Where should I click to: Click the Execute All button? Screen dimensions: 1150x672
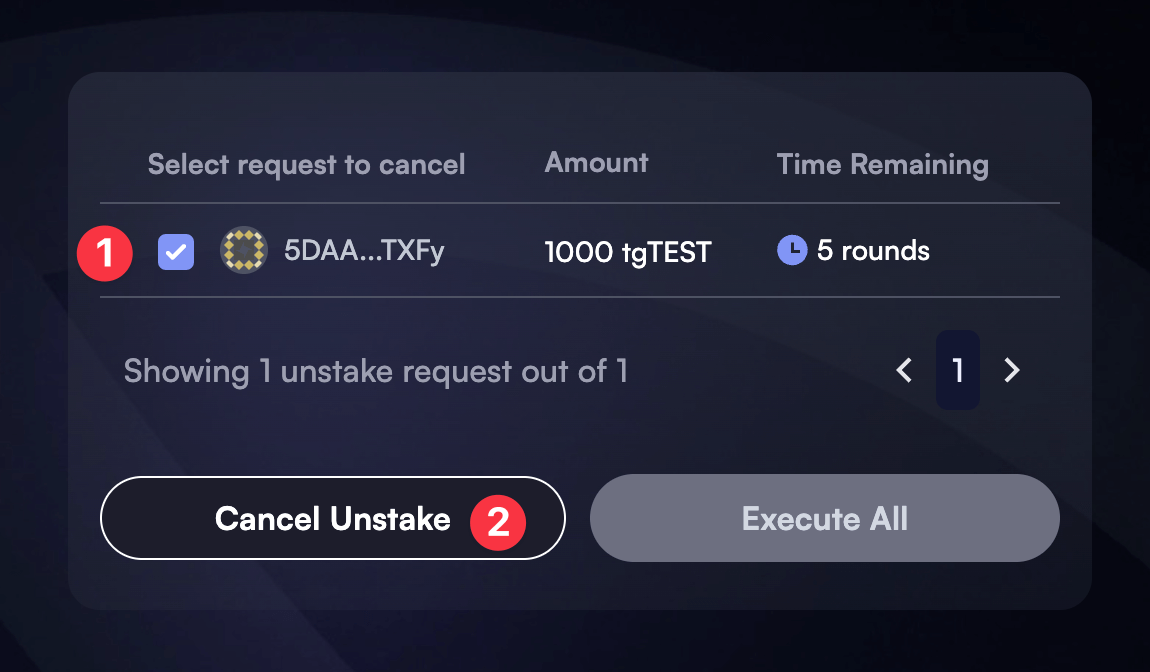pyautogui.click(x=824, y=518)
